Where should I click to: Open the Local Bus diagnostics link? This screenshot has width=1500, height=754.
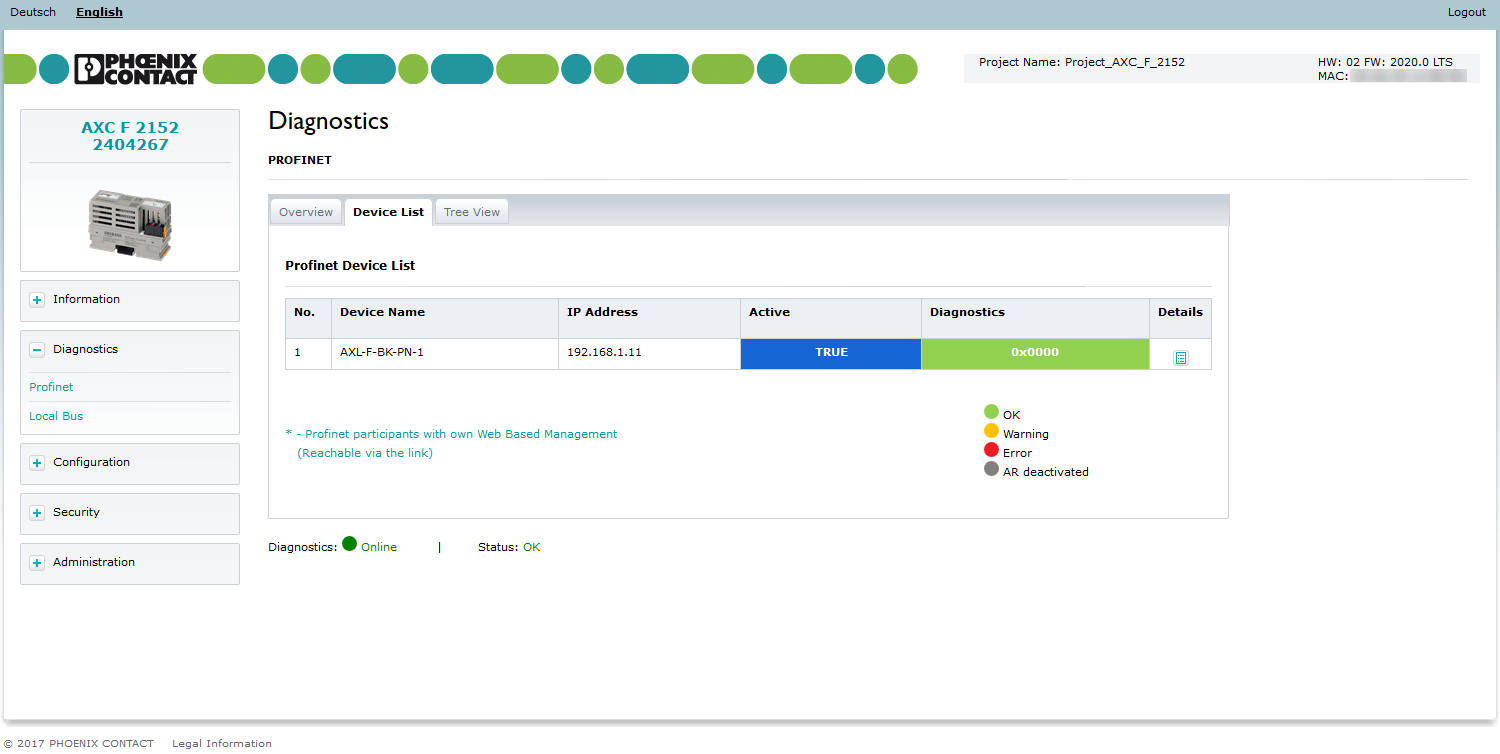point(56,416)
